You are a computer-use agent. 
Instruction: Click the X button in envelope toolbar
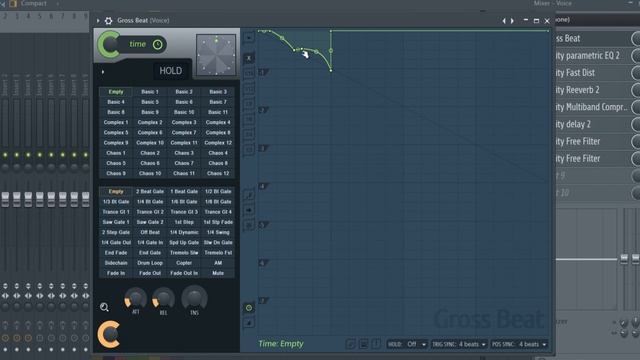(249, 58)
